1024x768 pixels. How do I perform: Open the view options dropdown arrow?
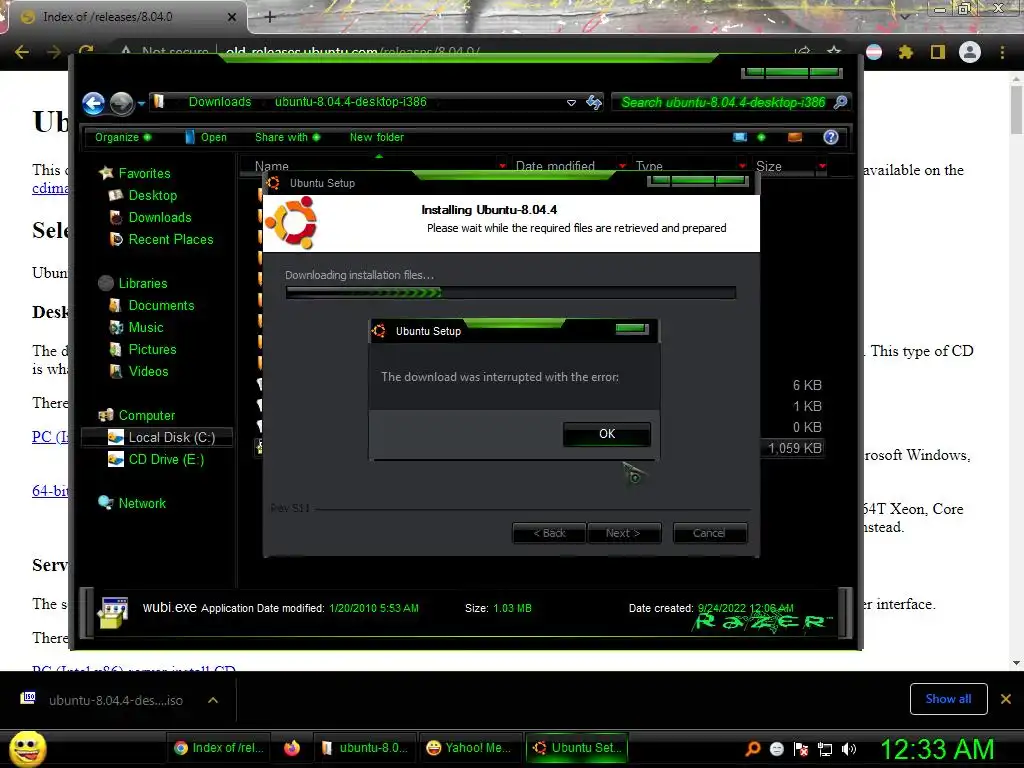761,137
